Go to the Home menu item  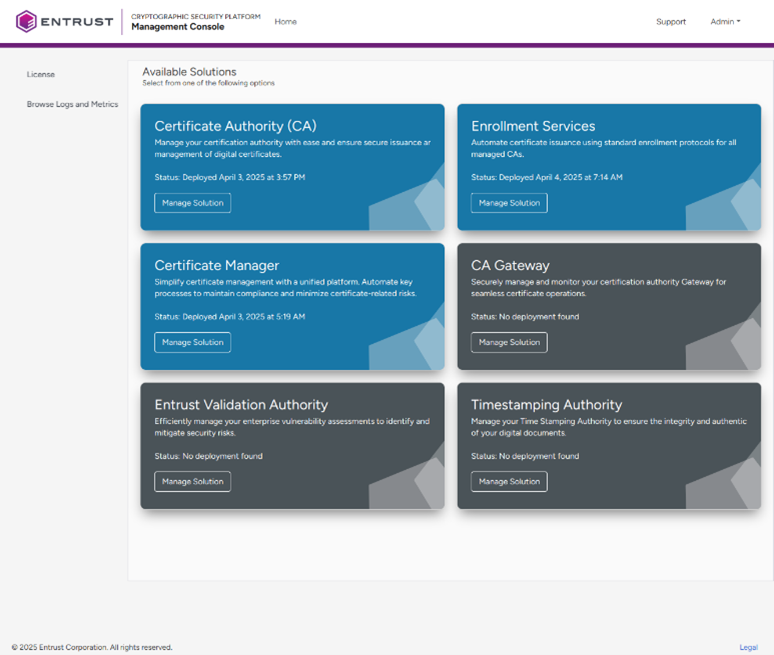285,22
